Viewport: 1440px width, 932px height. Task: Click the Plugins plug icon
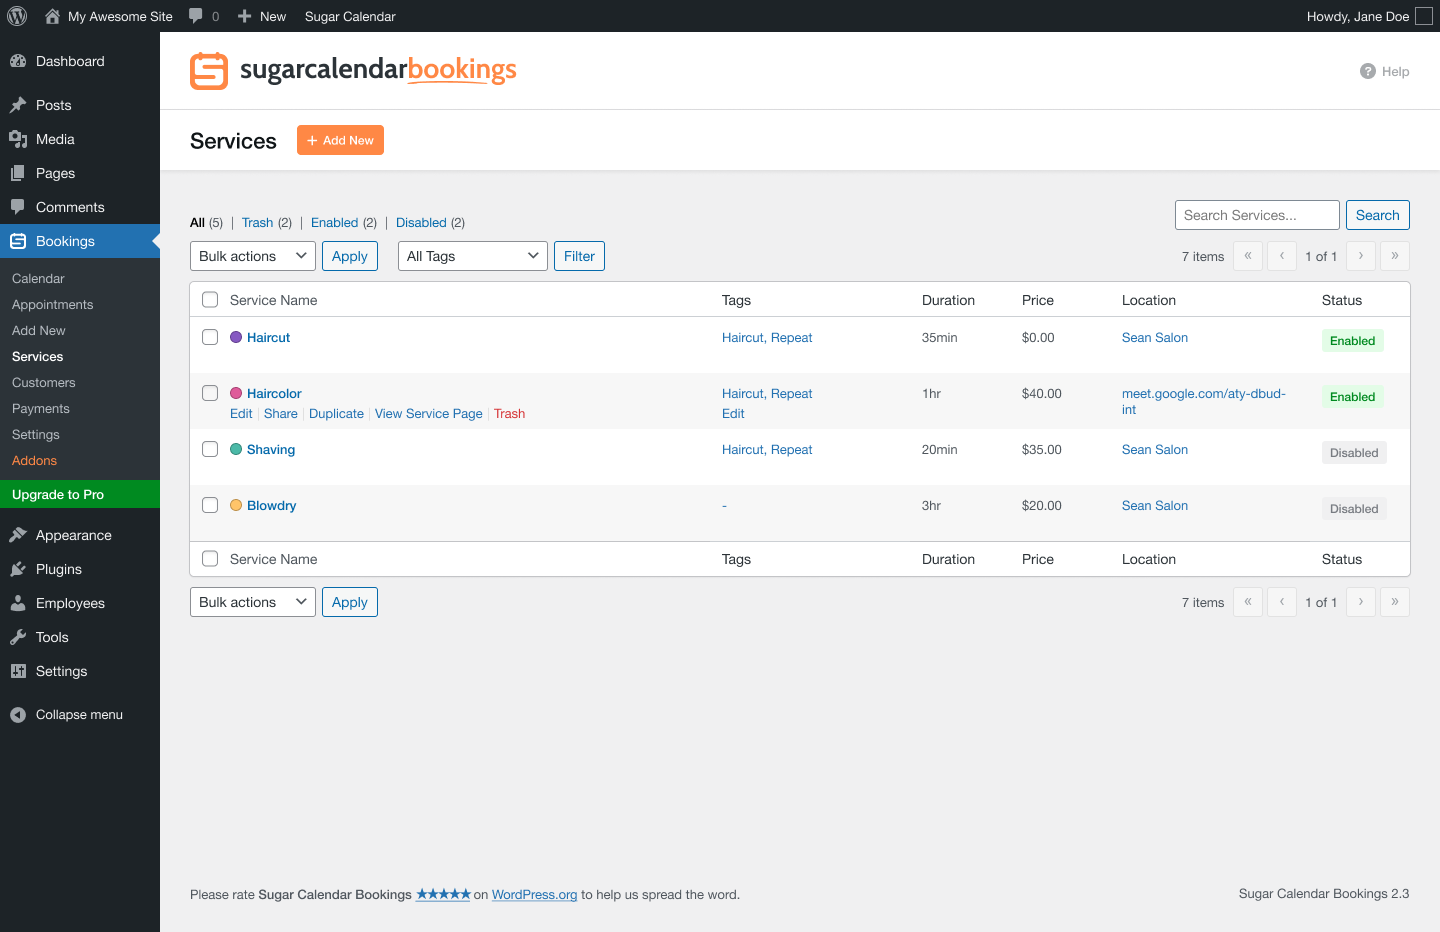18,569
